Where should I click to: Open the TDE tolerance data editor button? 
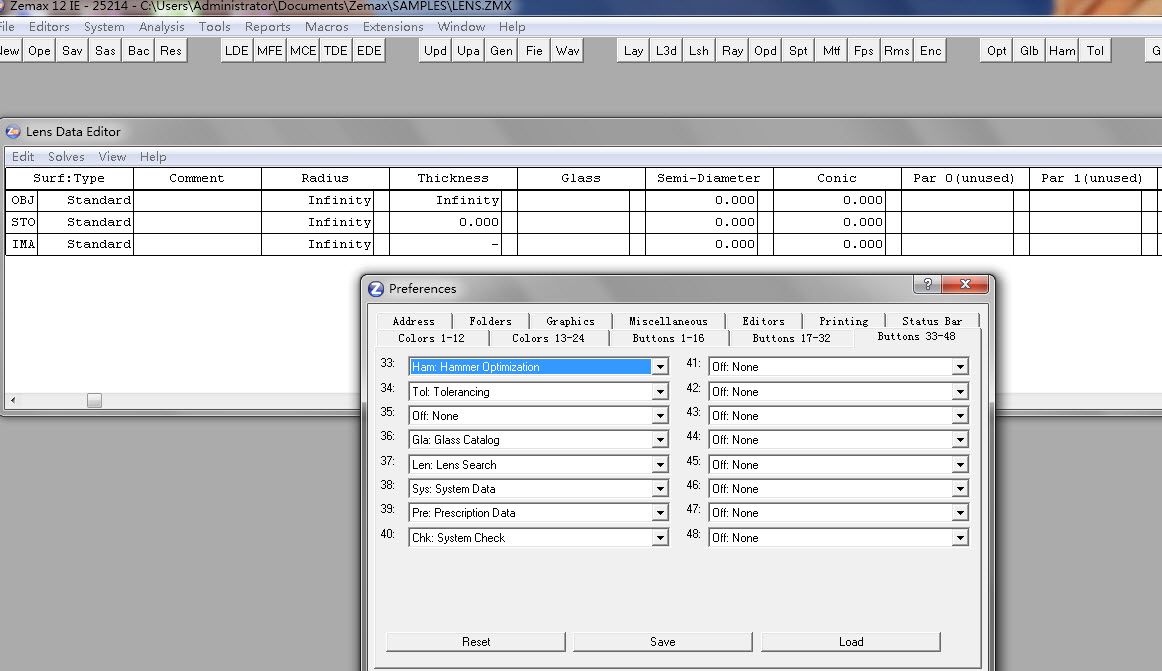pos(336,50)
